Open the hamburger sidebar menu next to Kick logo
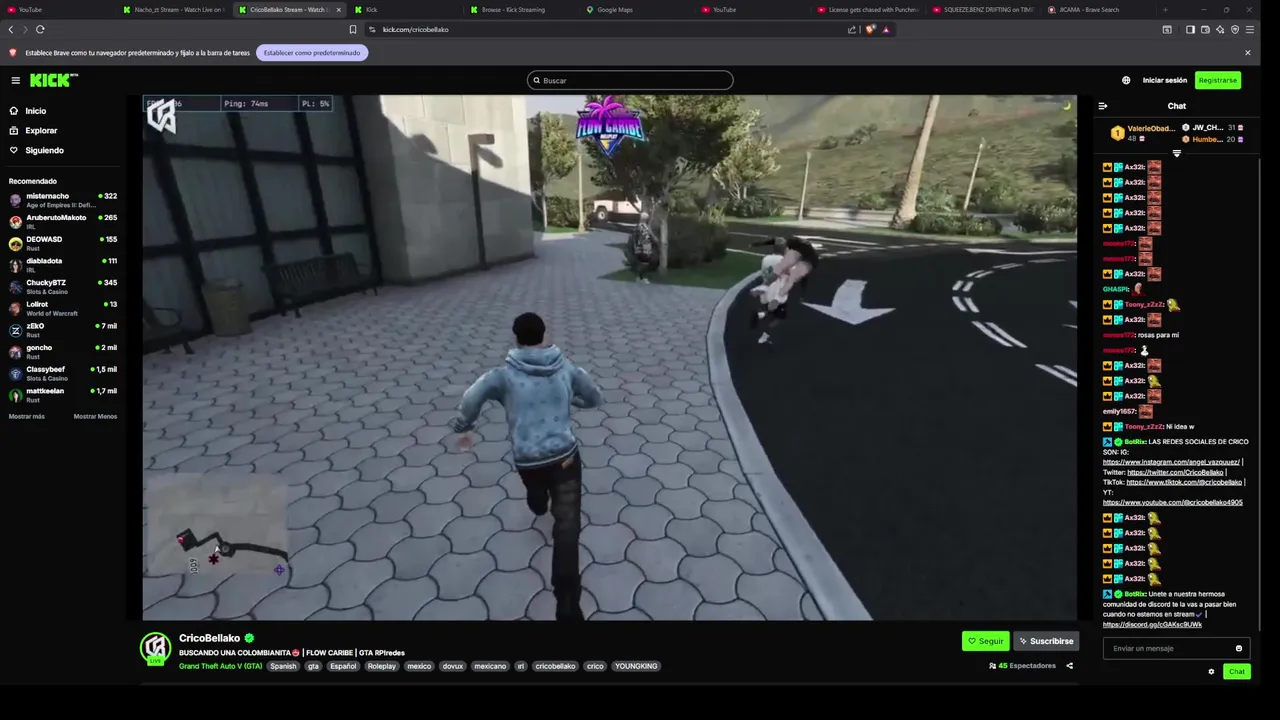This screenshot has width=1280, height=720. (x=15, y=80)
